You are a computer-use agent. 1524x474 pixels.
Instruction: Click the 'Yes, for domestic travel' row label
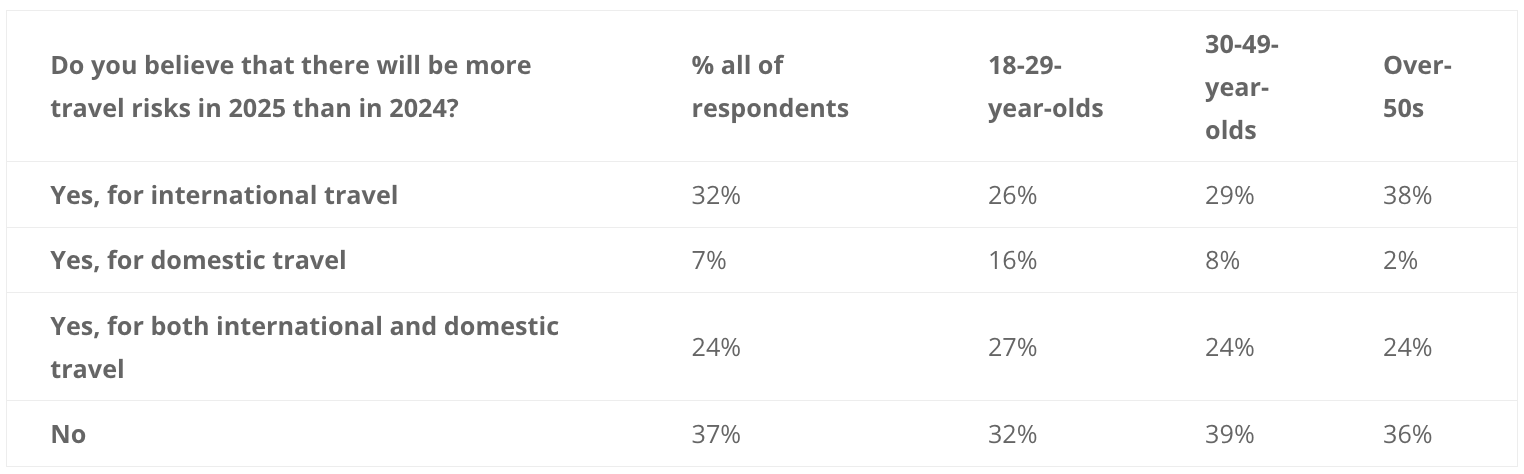[198, 260]
